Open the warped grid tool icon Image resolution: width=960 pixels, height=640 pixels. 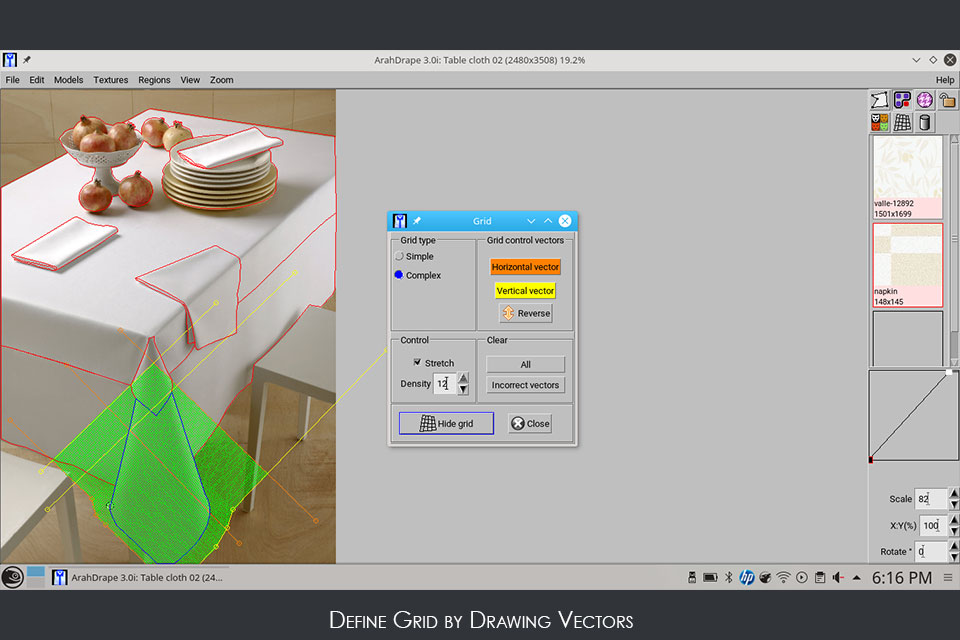[x=902, y=122]
